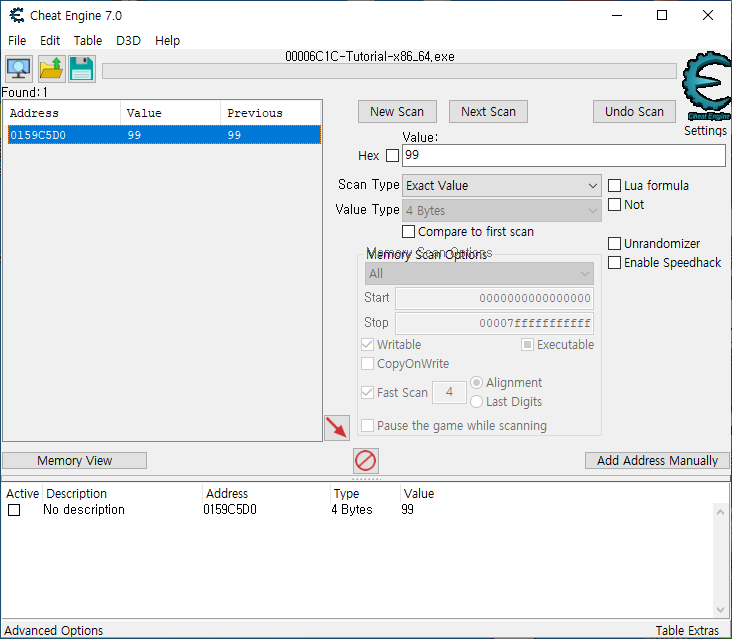Click the panel splitter grip dots

(366, 479)
